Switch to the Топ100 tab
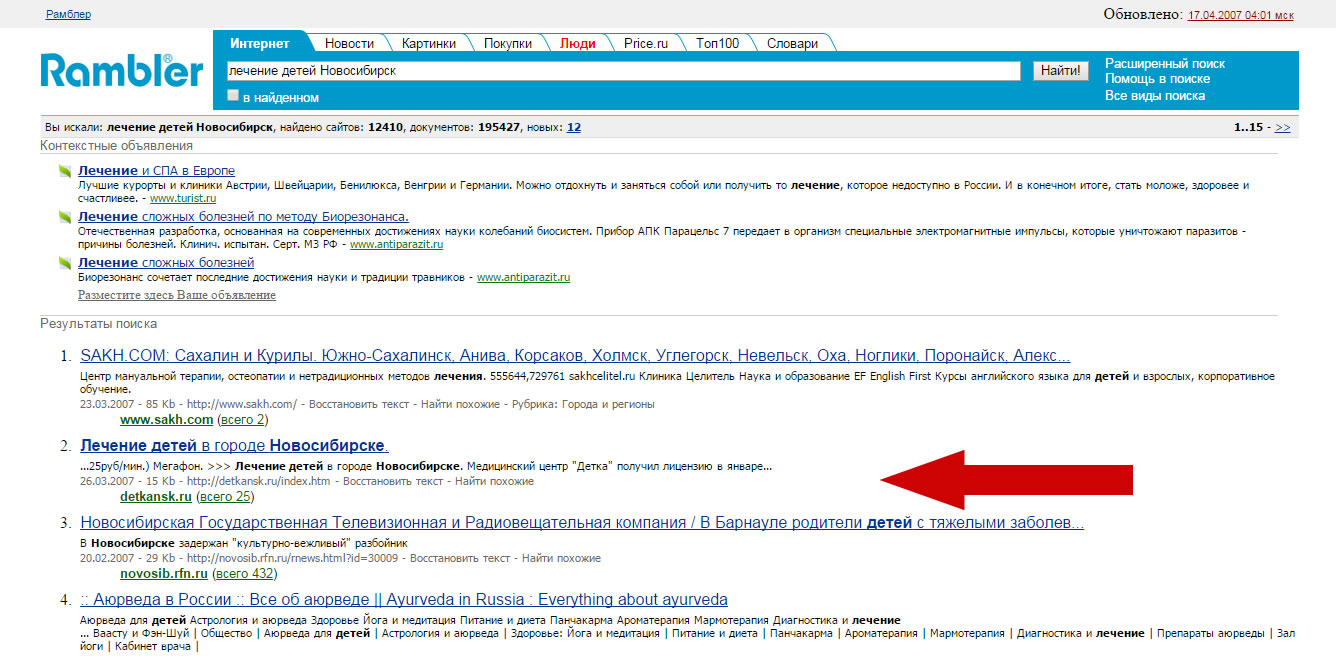This screenshot has height=656, width=1336. pyautogui.click(x=718, y=43)
